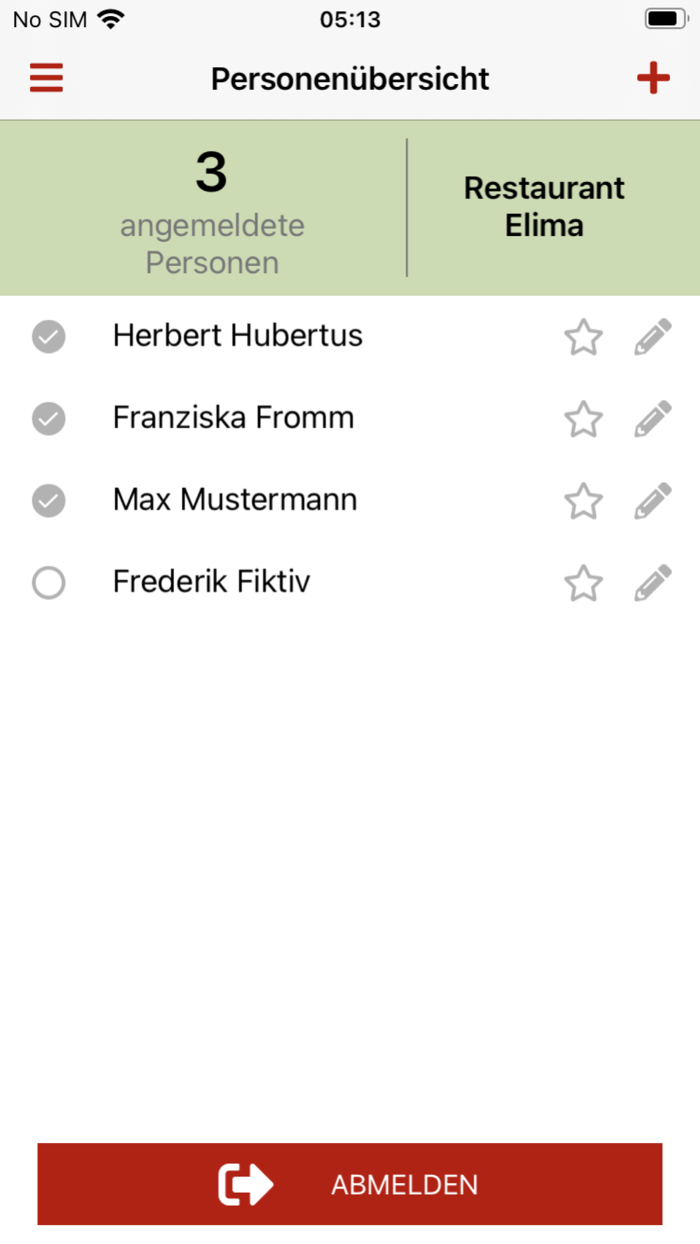Open the edit pencil for Frederik Fiktiv
The width and height of the screenshot is (700, 1244).
(652, 583)
